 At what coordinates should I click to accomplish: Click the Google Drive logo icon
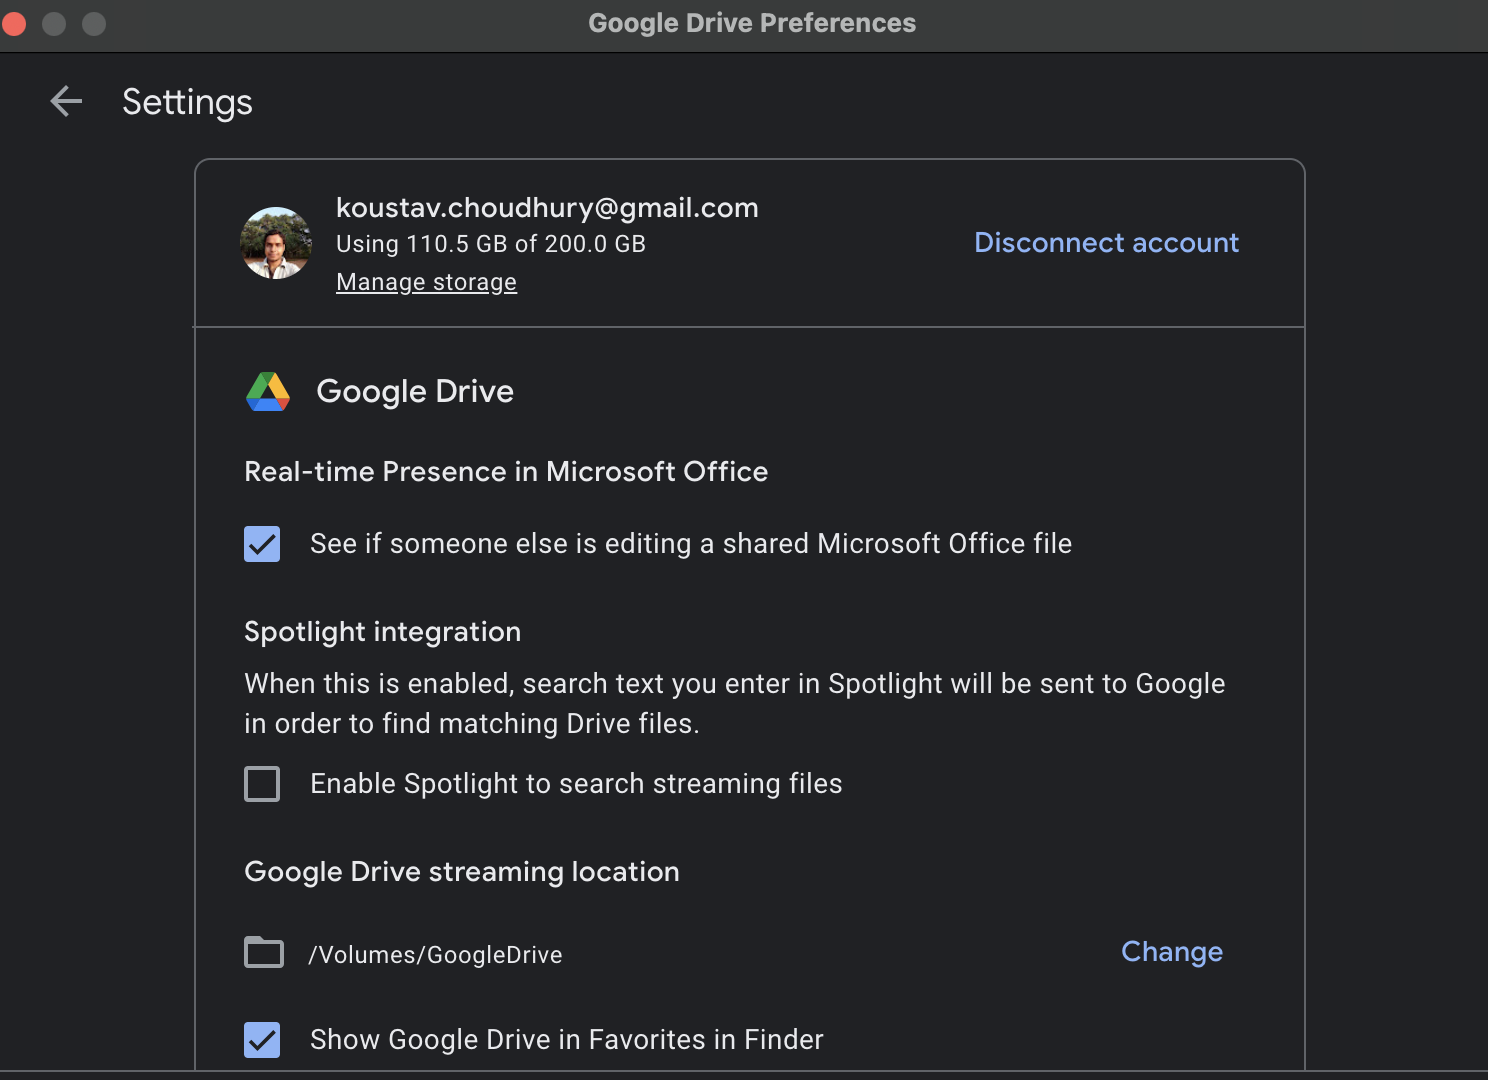coord(268,392)
